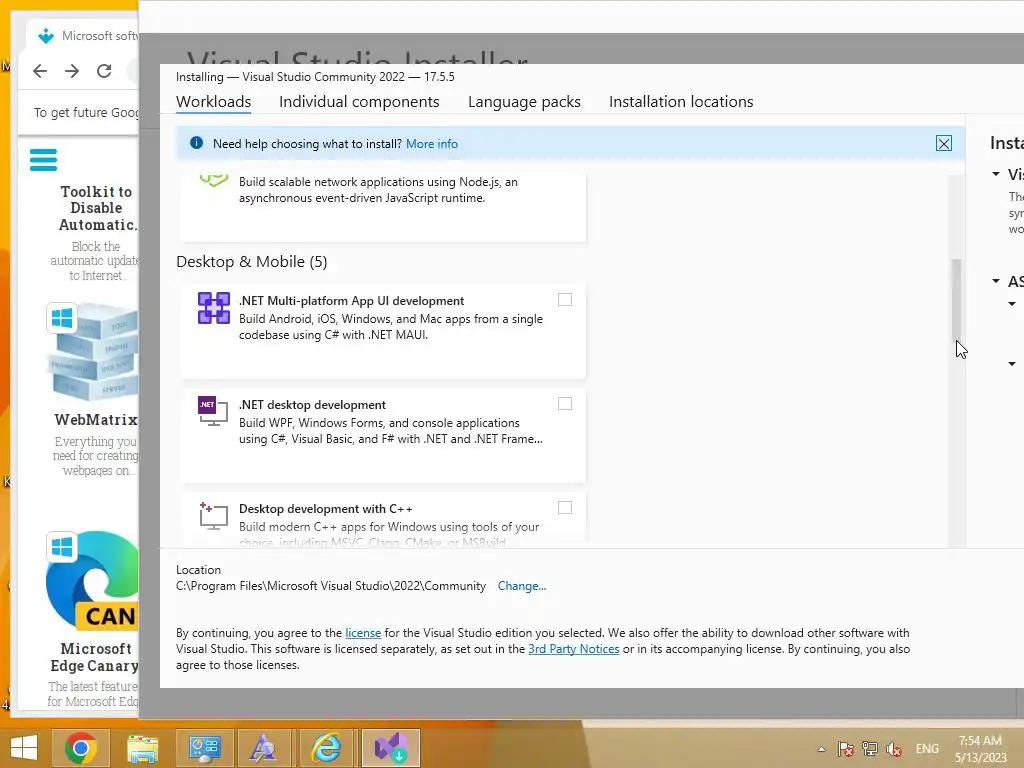Dismiss the help banner with its X
Image resolution: width=1024 pixels, height=768 pixels.
[x=944, y=144]
